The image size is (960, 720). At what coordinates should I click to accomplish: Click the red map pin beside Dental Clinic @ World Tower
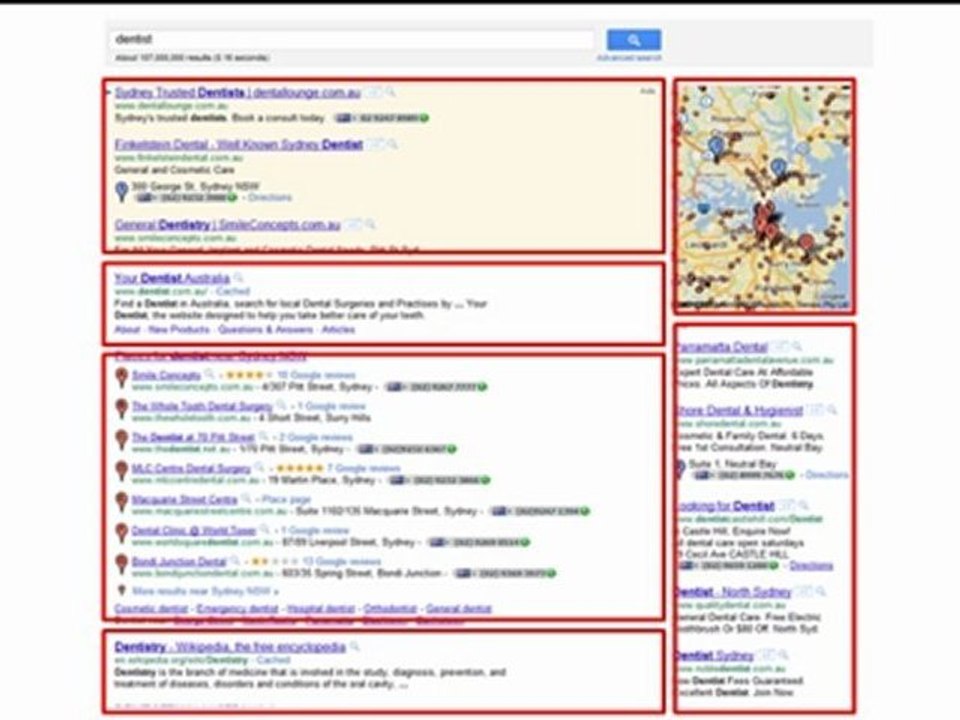[122, 533]
